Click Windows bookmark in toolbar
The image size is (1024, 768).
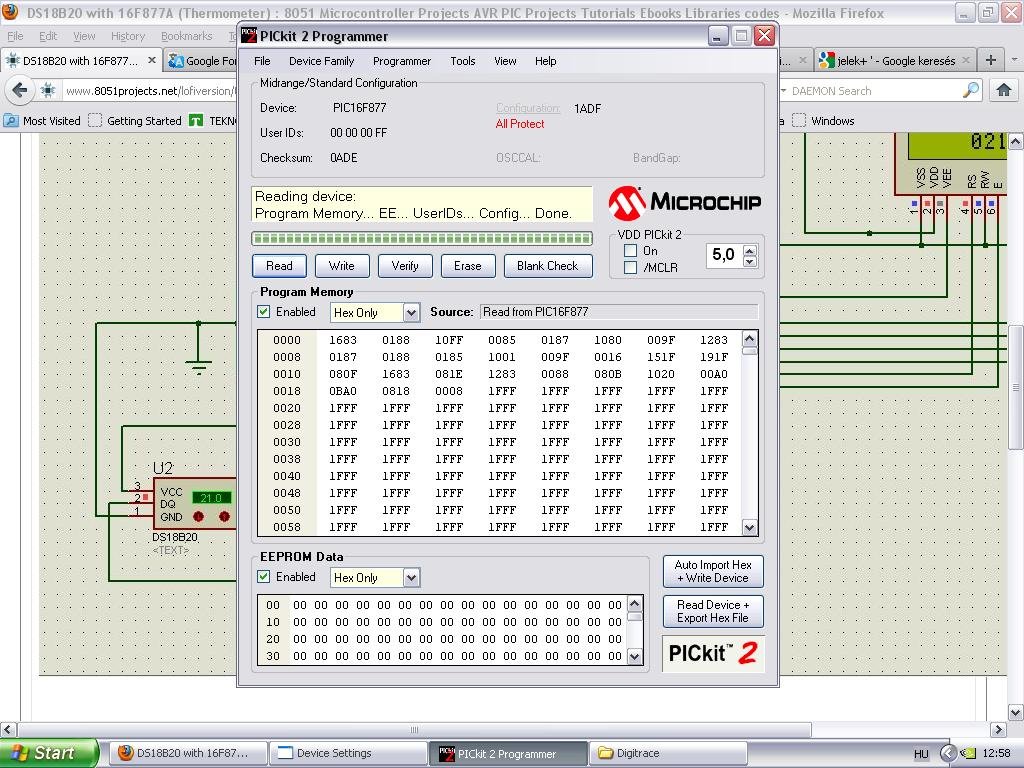pos(824,121)
